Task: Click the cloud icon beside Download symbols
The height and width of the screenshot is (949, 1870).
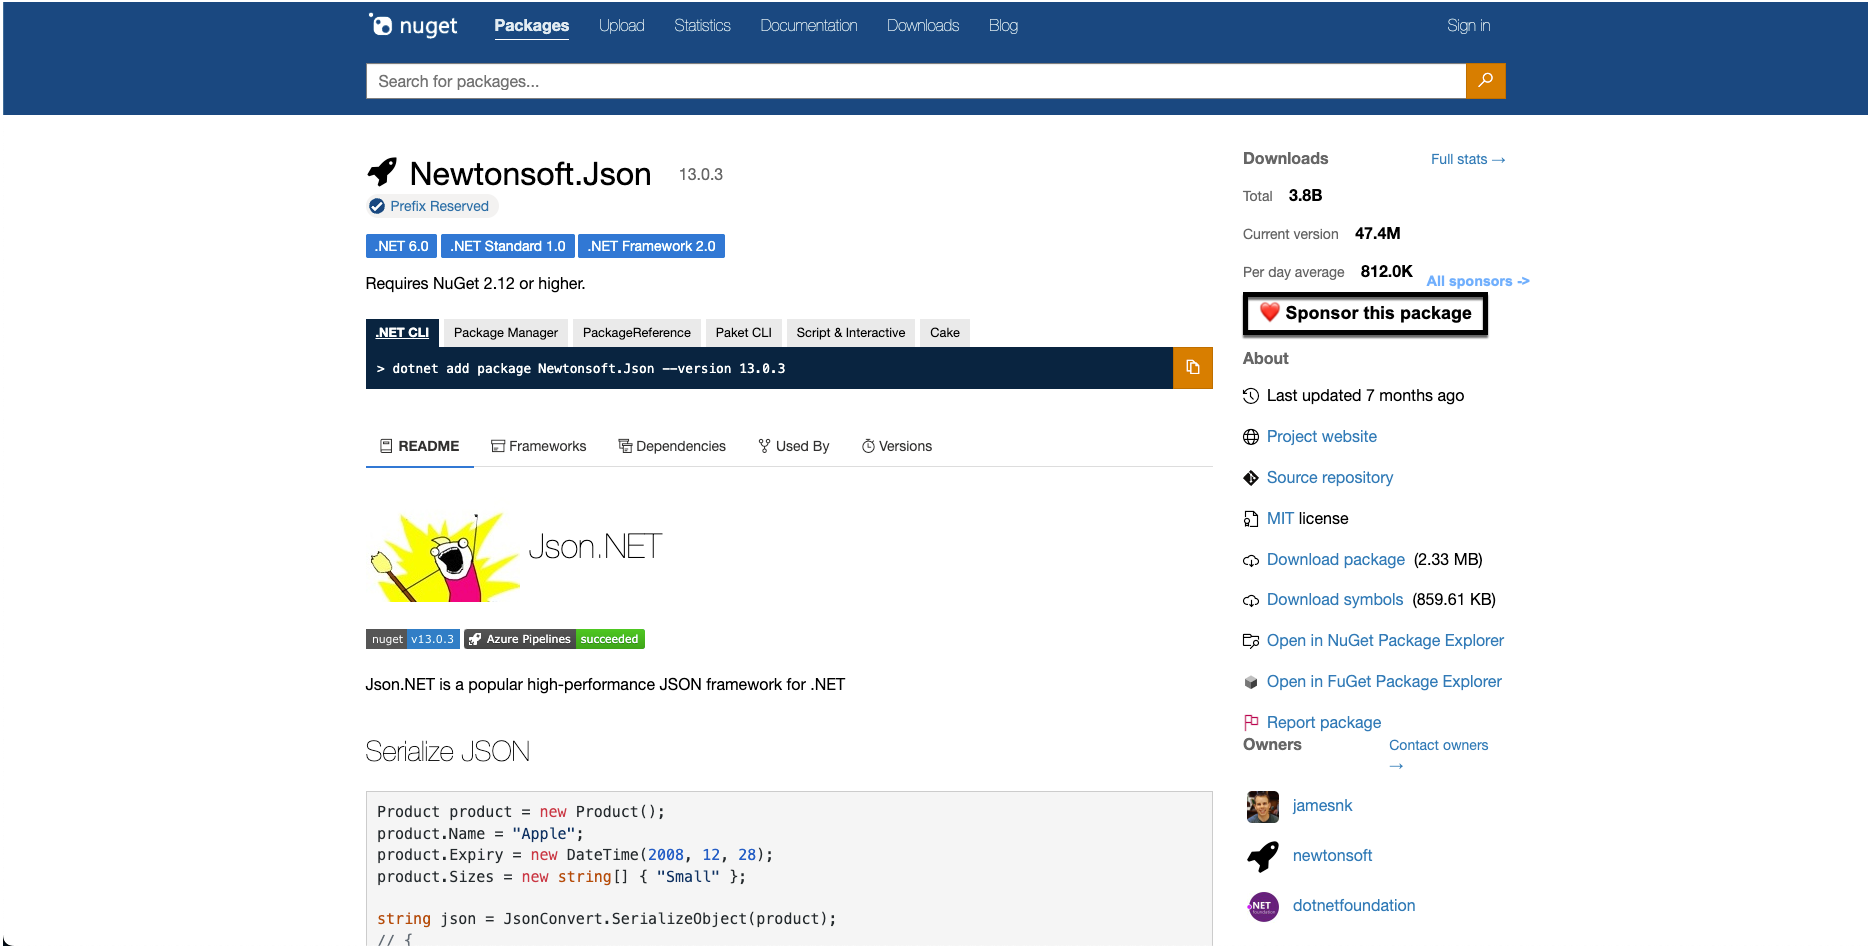Action: click(x=1251, y=600)
